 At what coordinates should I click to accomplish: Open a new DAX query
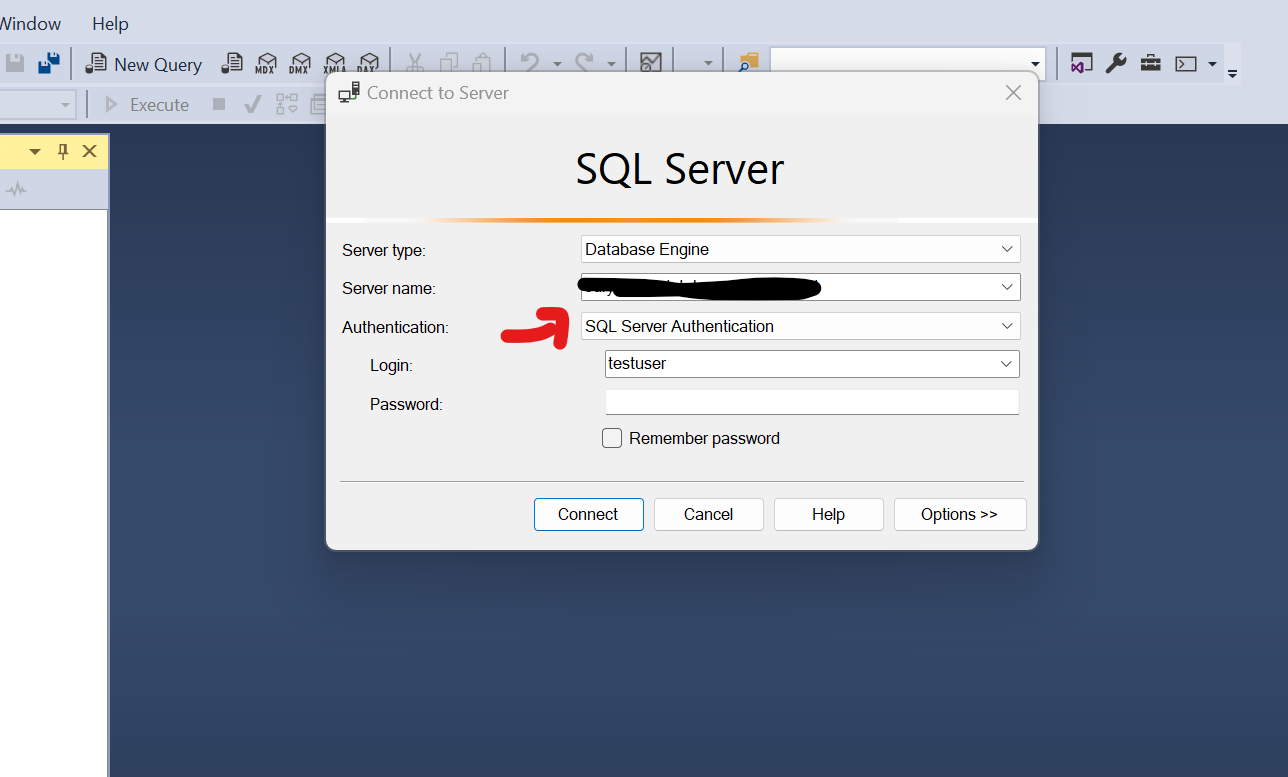(369, 64)
